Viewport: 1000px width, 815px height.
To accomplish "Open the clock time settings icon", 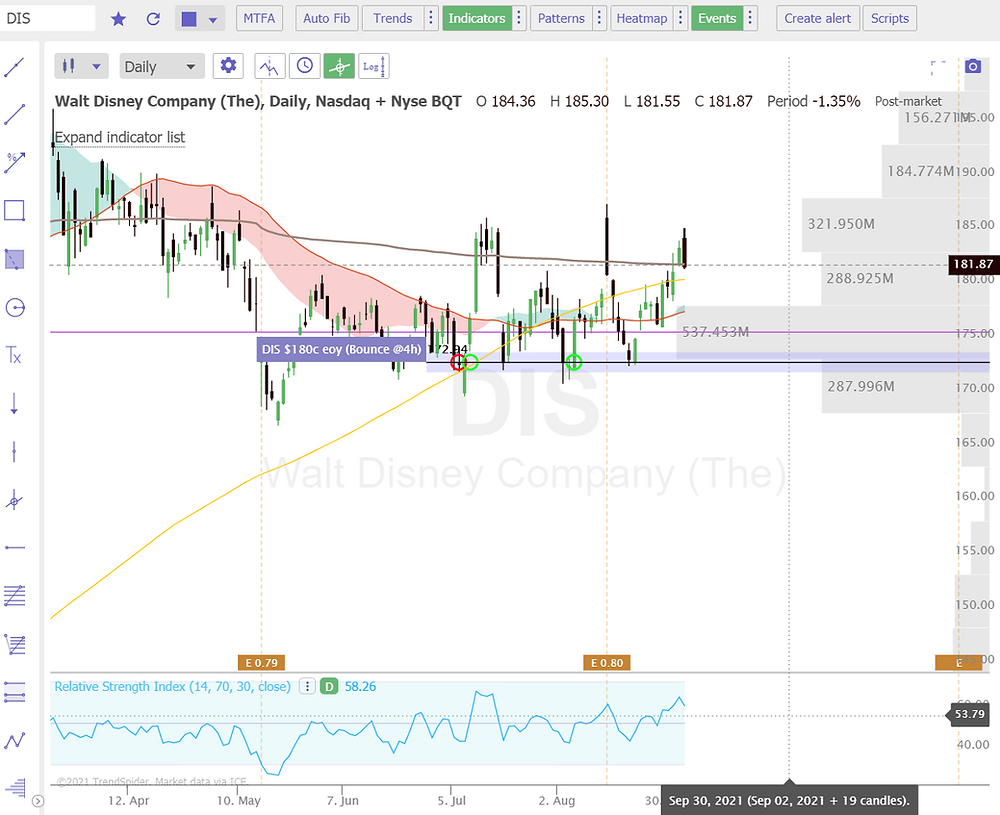I will pyautogui.click(x=304, y=66).
